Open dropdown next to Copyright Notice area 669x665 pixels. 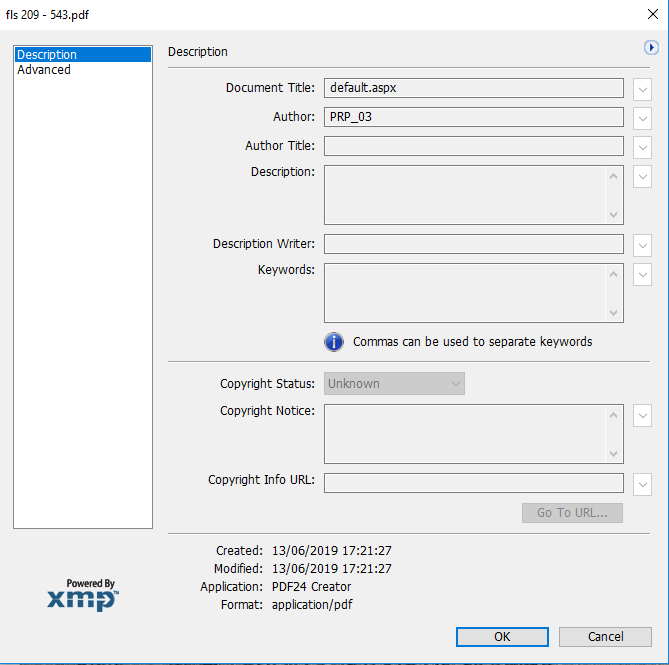click(x=642, y=415)
